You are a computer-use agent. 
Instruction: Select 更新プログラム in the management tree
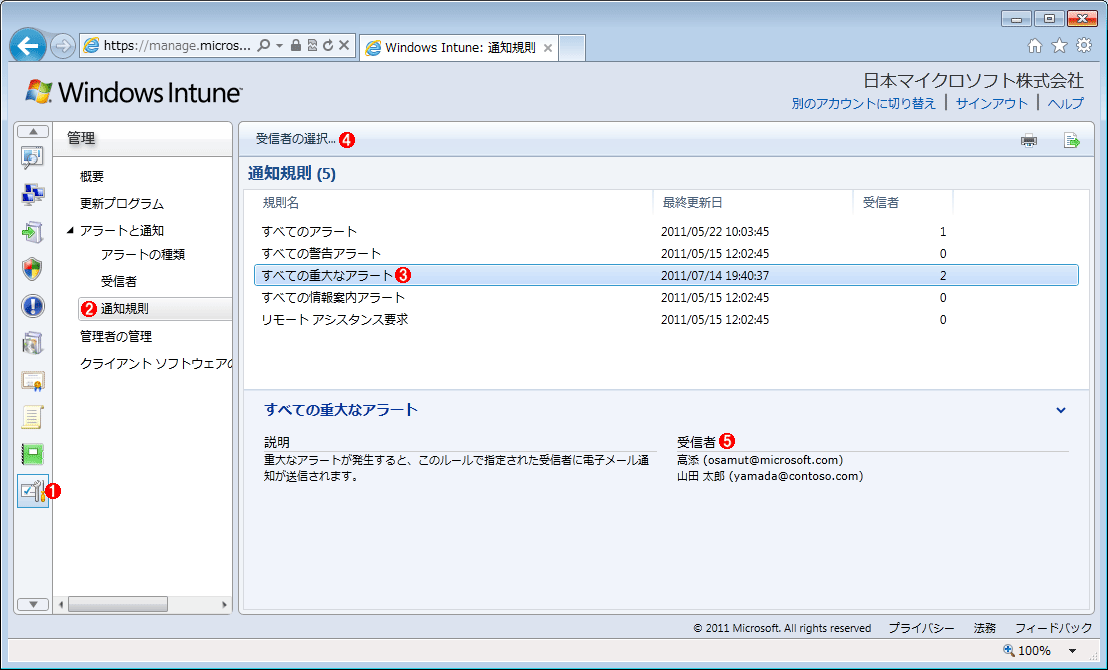point(122,204)
